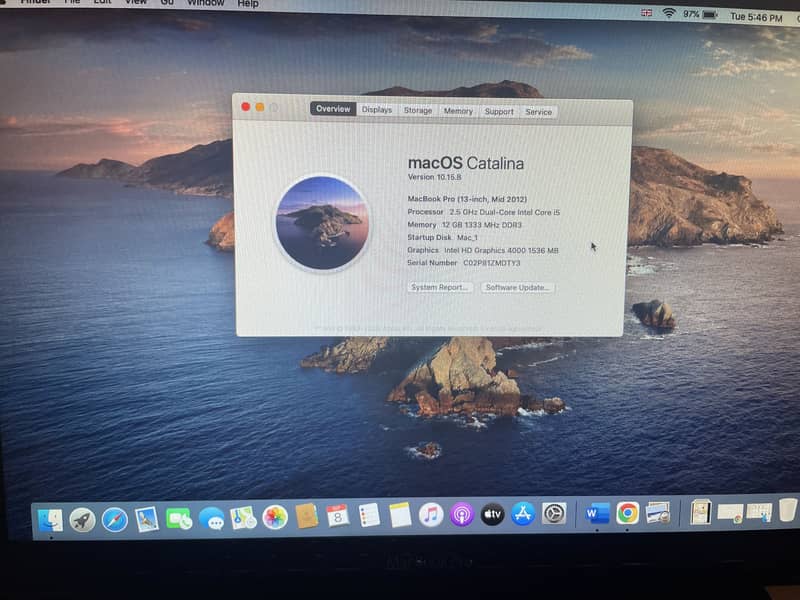Open Calendar icon in Dock
The width and height of the screenshot is (800, 600).
click(338, 516)
